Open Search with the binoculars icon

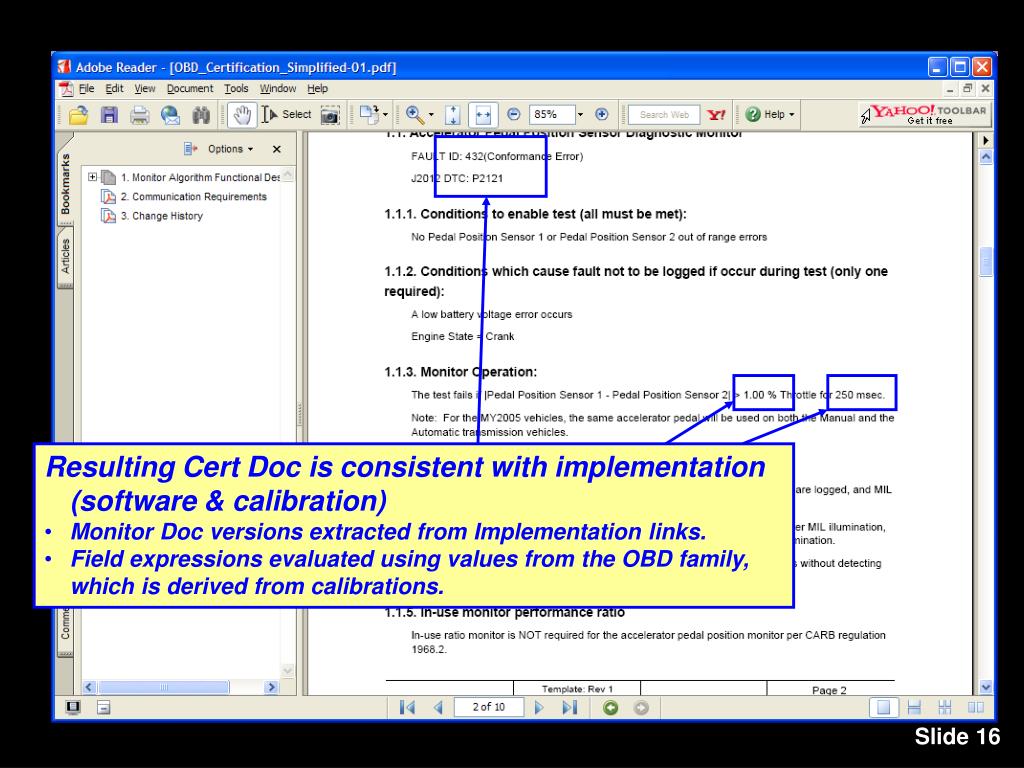201,115
